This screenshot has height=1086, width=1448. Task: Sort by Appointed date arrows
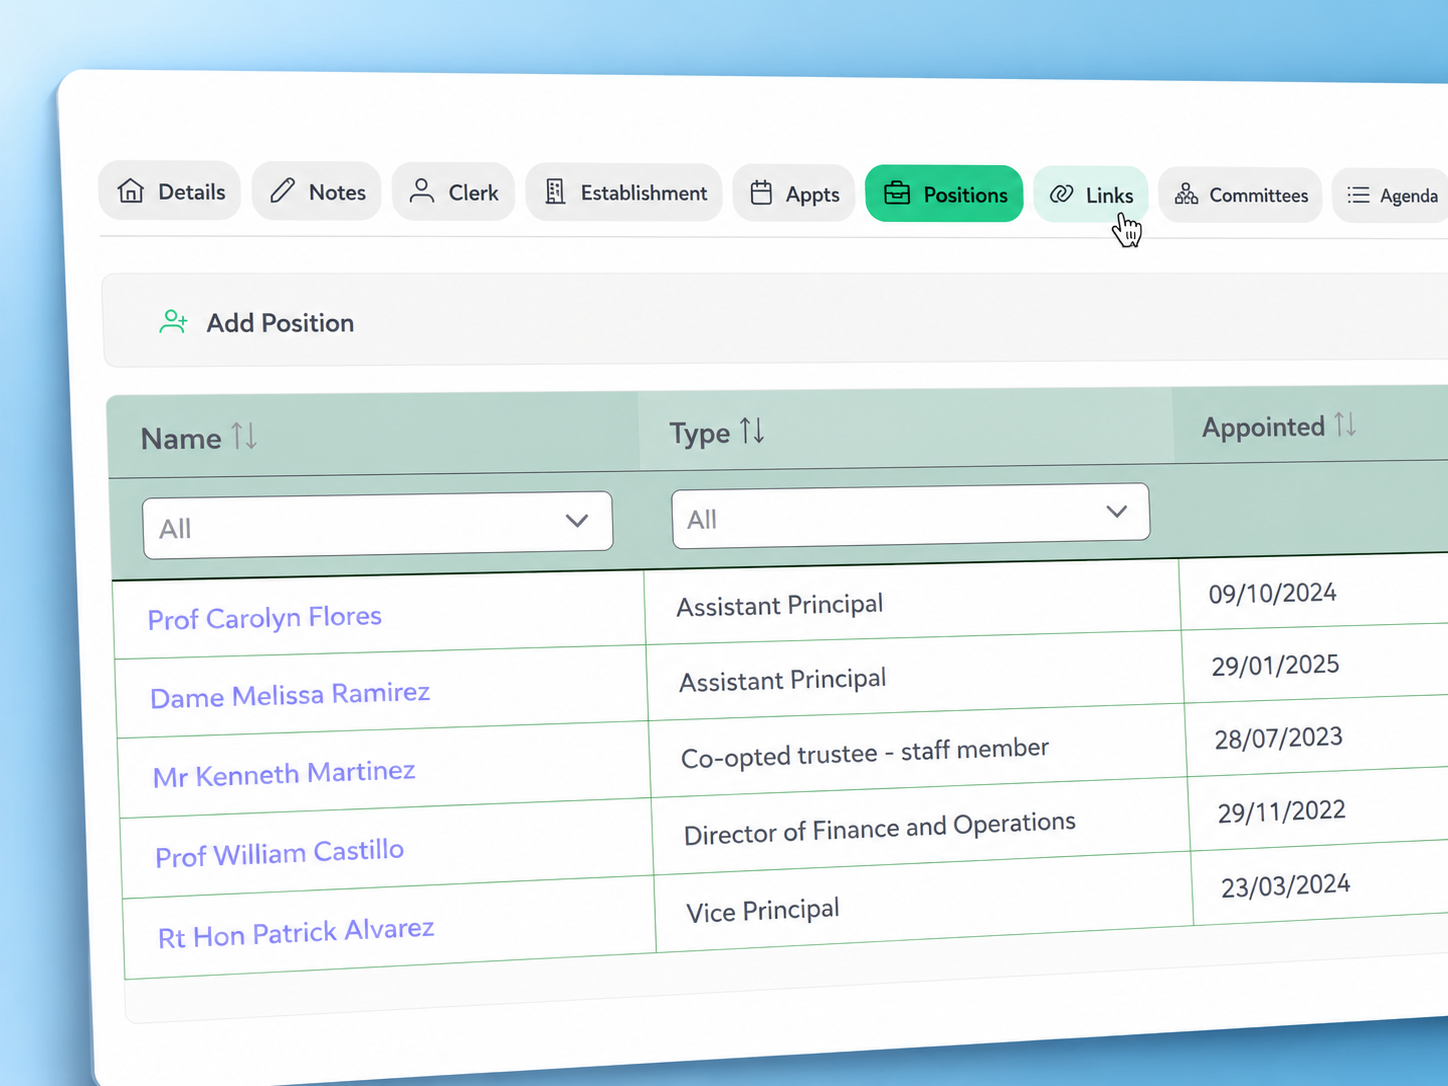pyautogui.click(x=1345, y=424)
